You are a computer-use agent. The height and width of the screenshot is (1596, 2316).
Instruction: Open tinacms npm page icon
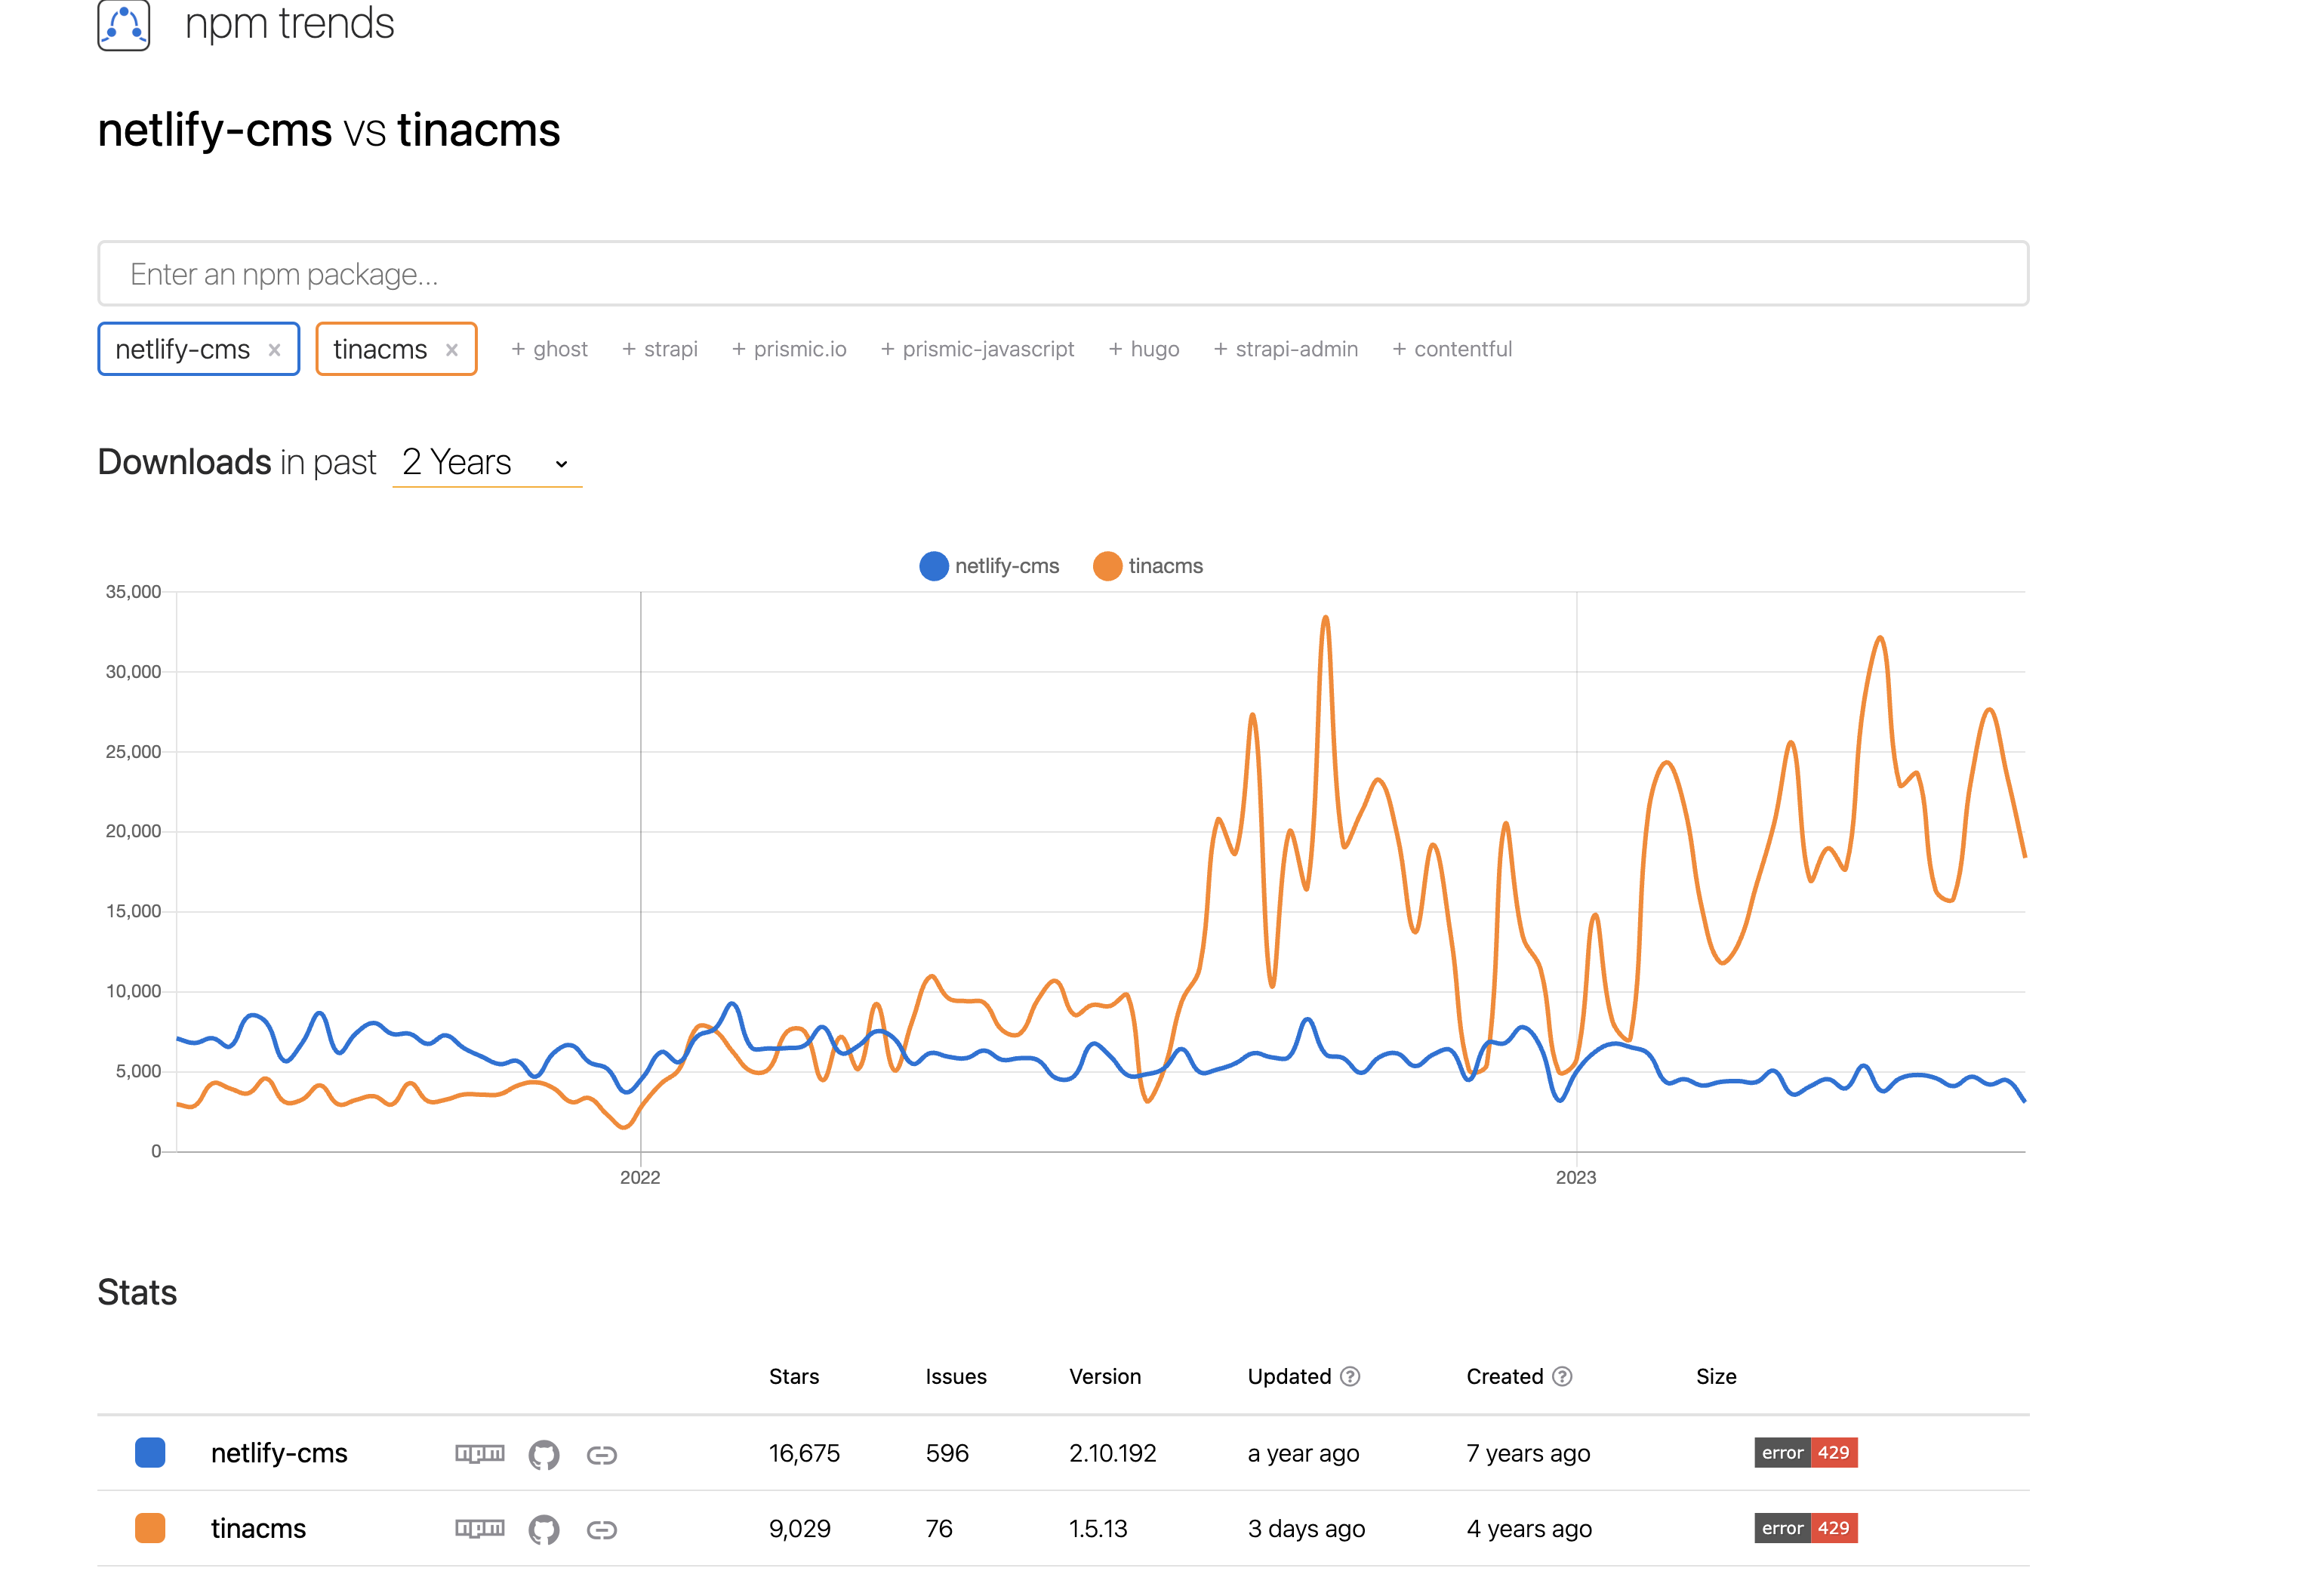tap(479, 1528)
